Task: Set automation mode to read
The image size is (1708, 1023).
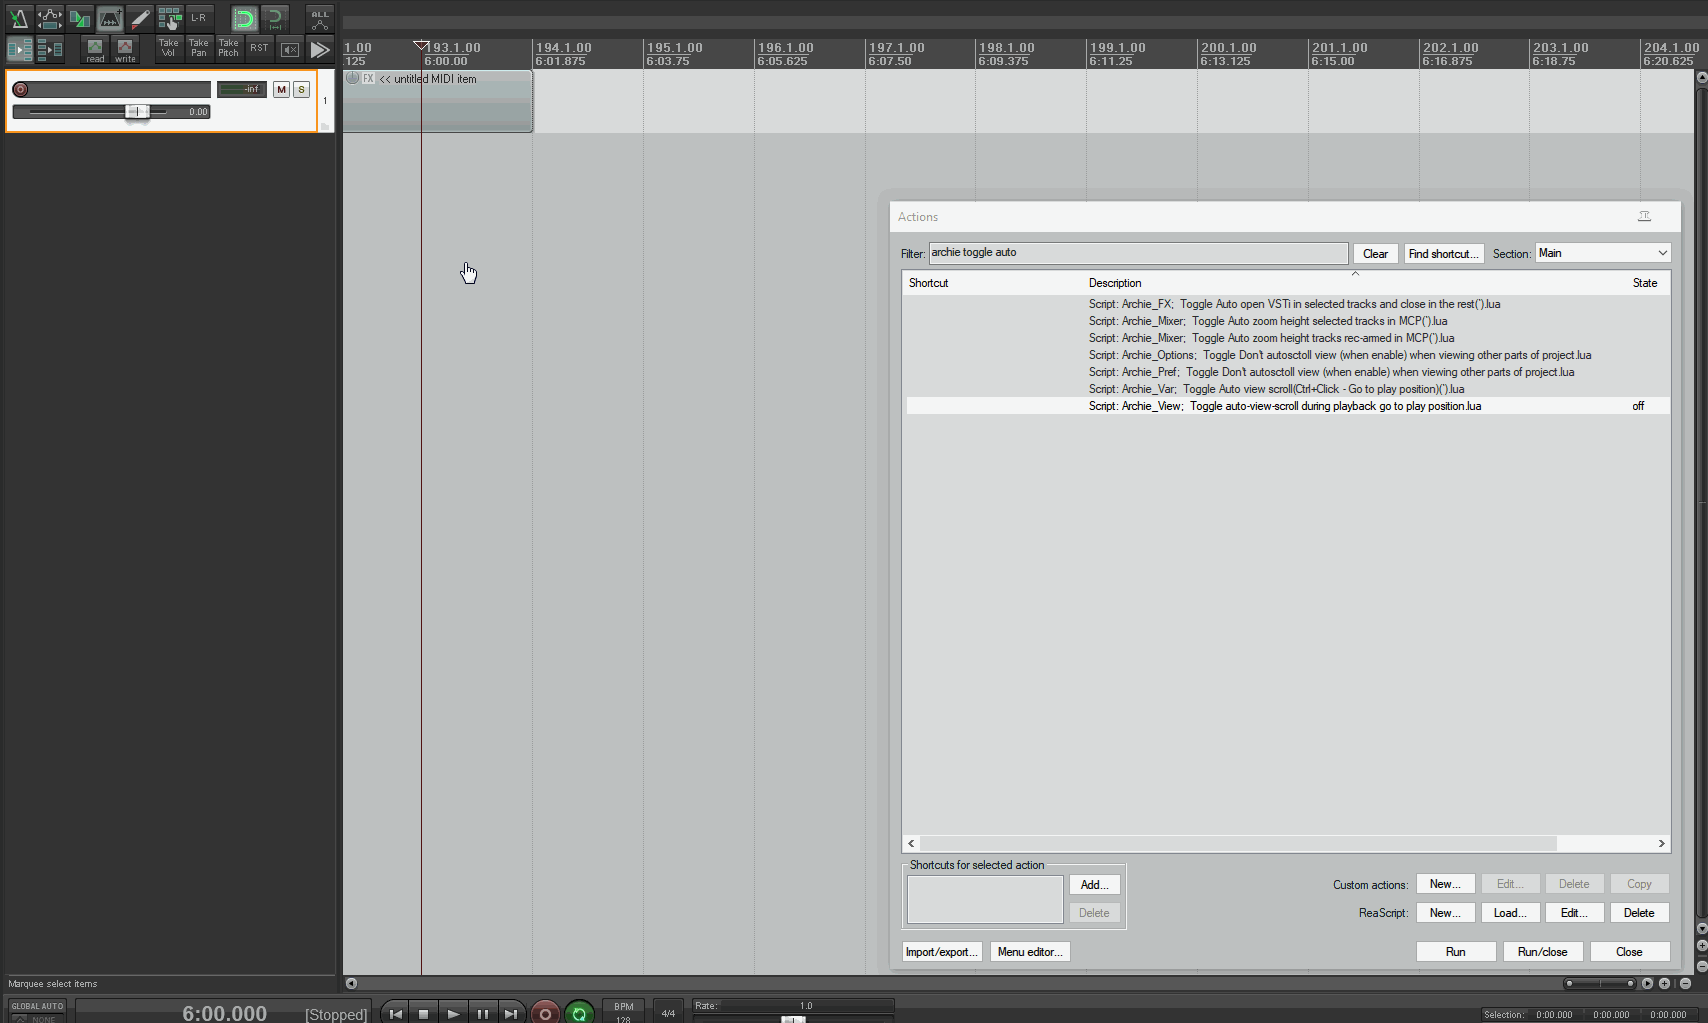Action: pyautogui.click(x=95, y=49)
